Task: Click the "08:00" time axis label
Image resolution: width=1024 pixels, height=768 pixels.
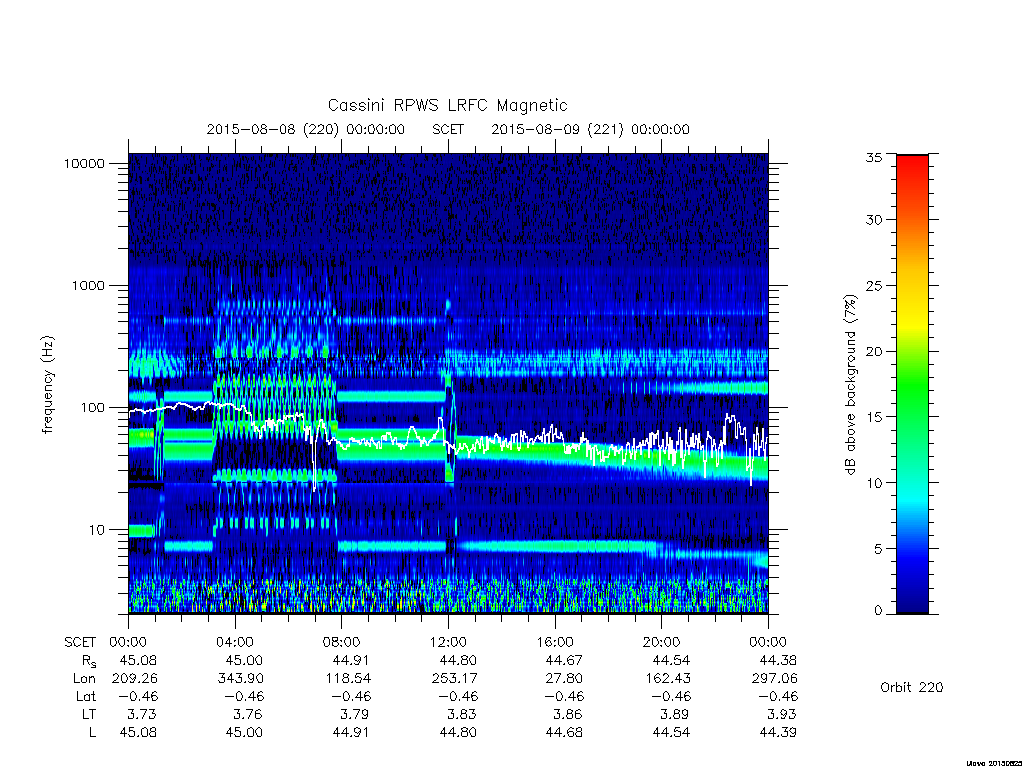Action: pyautogui.click(x=342, y=642)
